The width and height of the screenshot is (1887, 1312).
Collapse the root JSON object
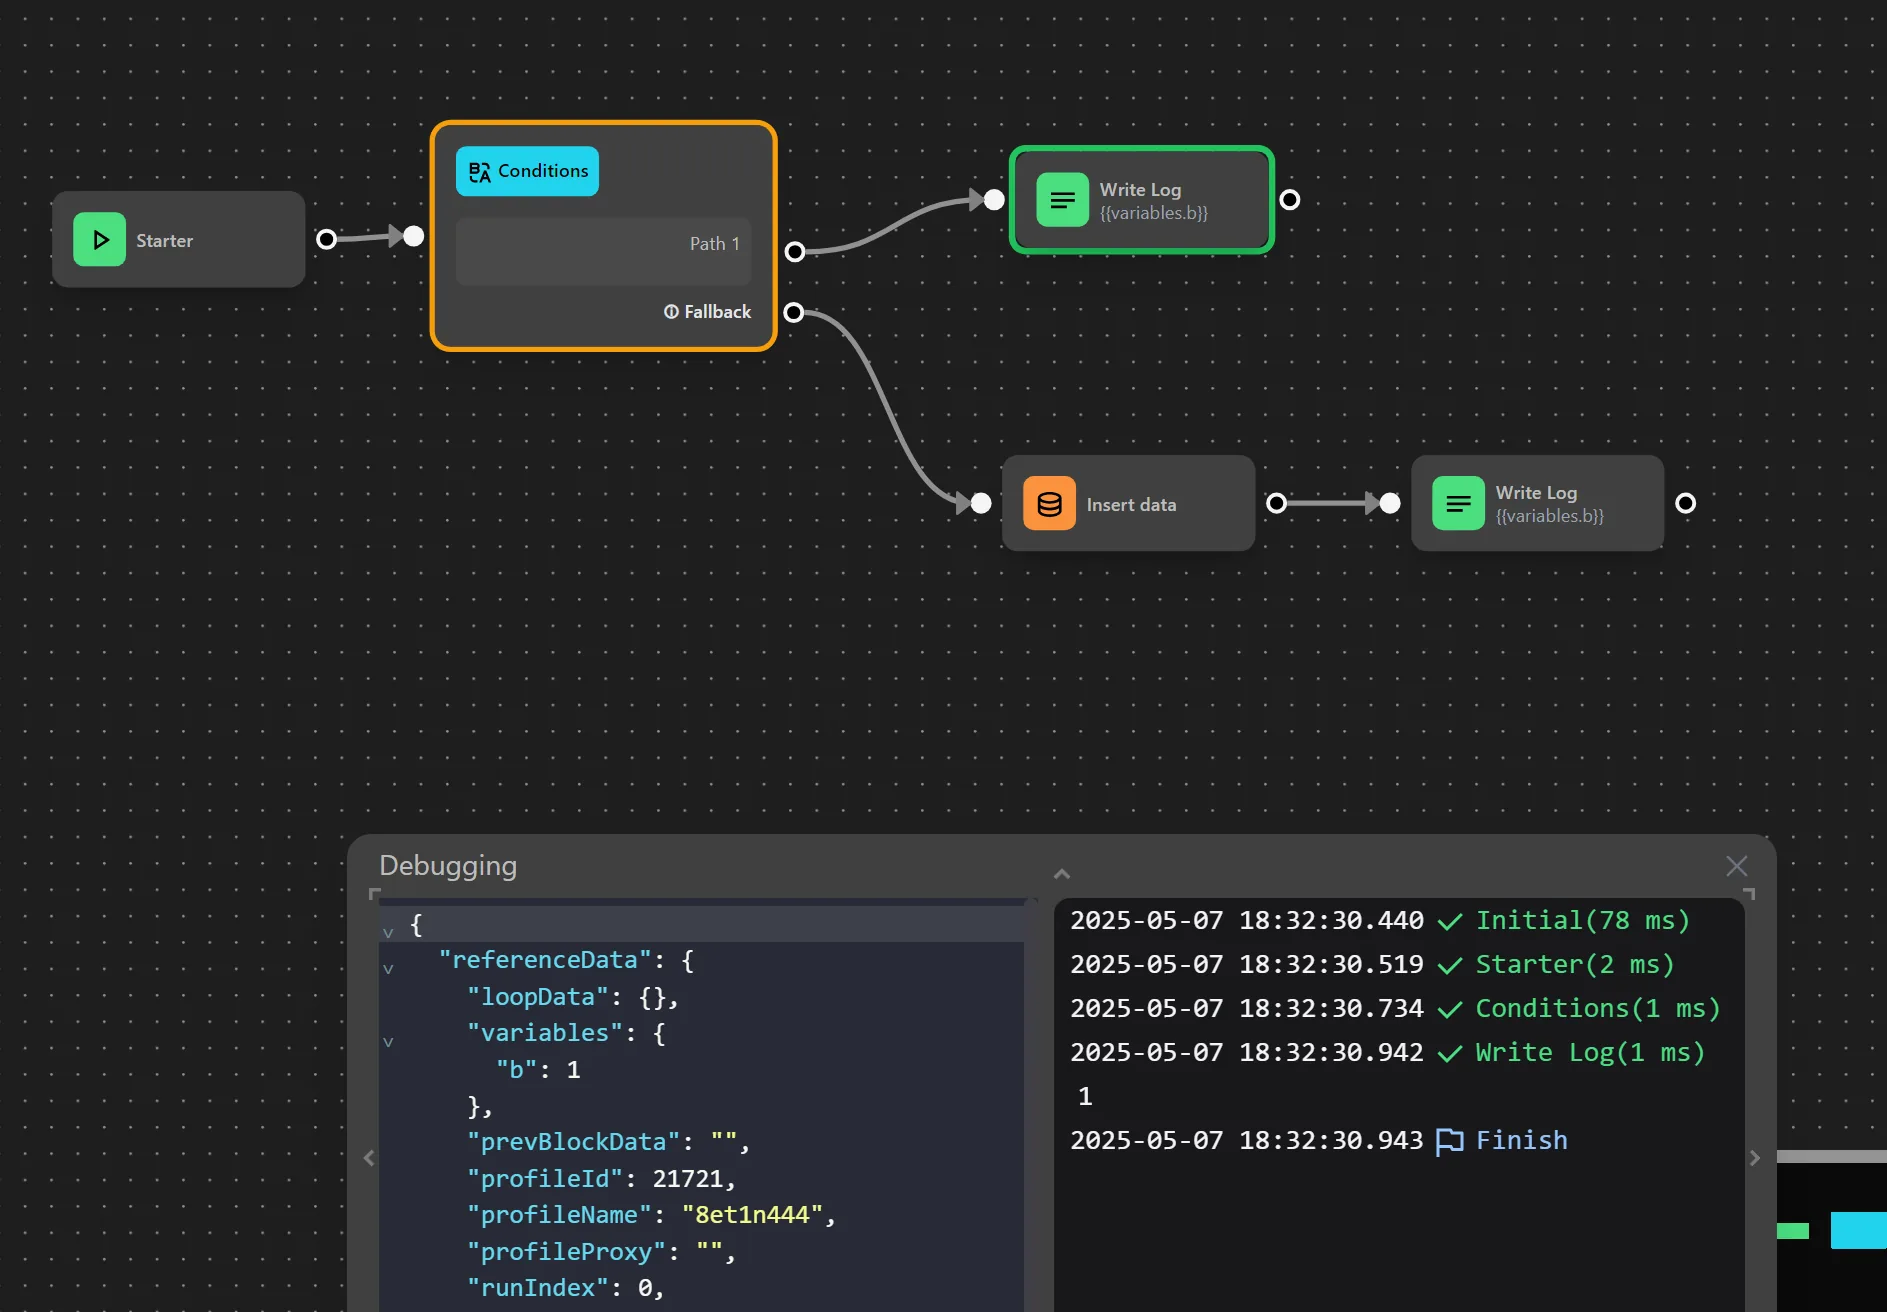[x=388, y=933]
